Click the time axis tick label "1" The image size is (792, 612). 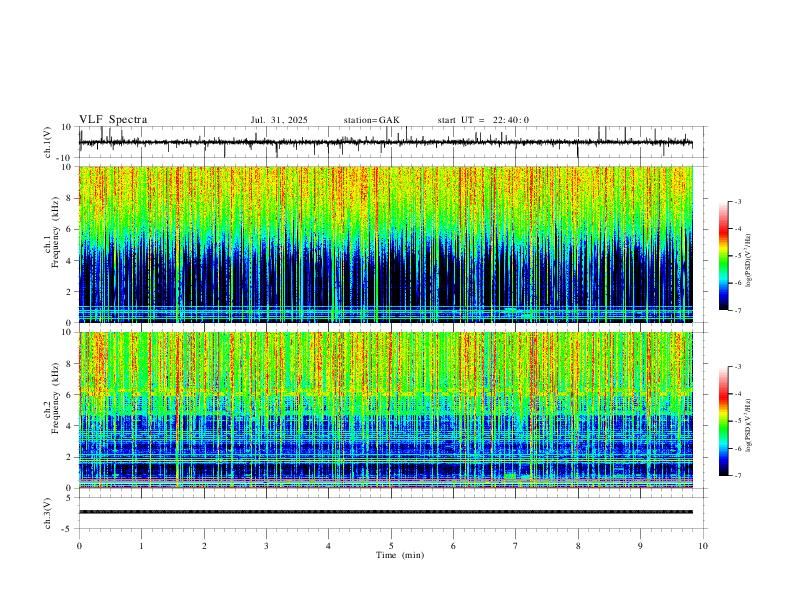(x=141, y=546)
